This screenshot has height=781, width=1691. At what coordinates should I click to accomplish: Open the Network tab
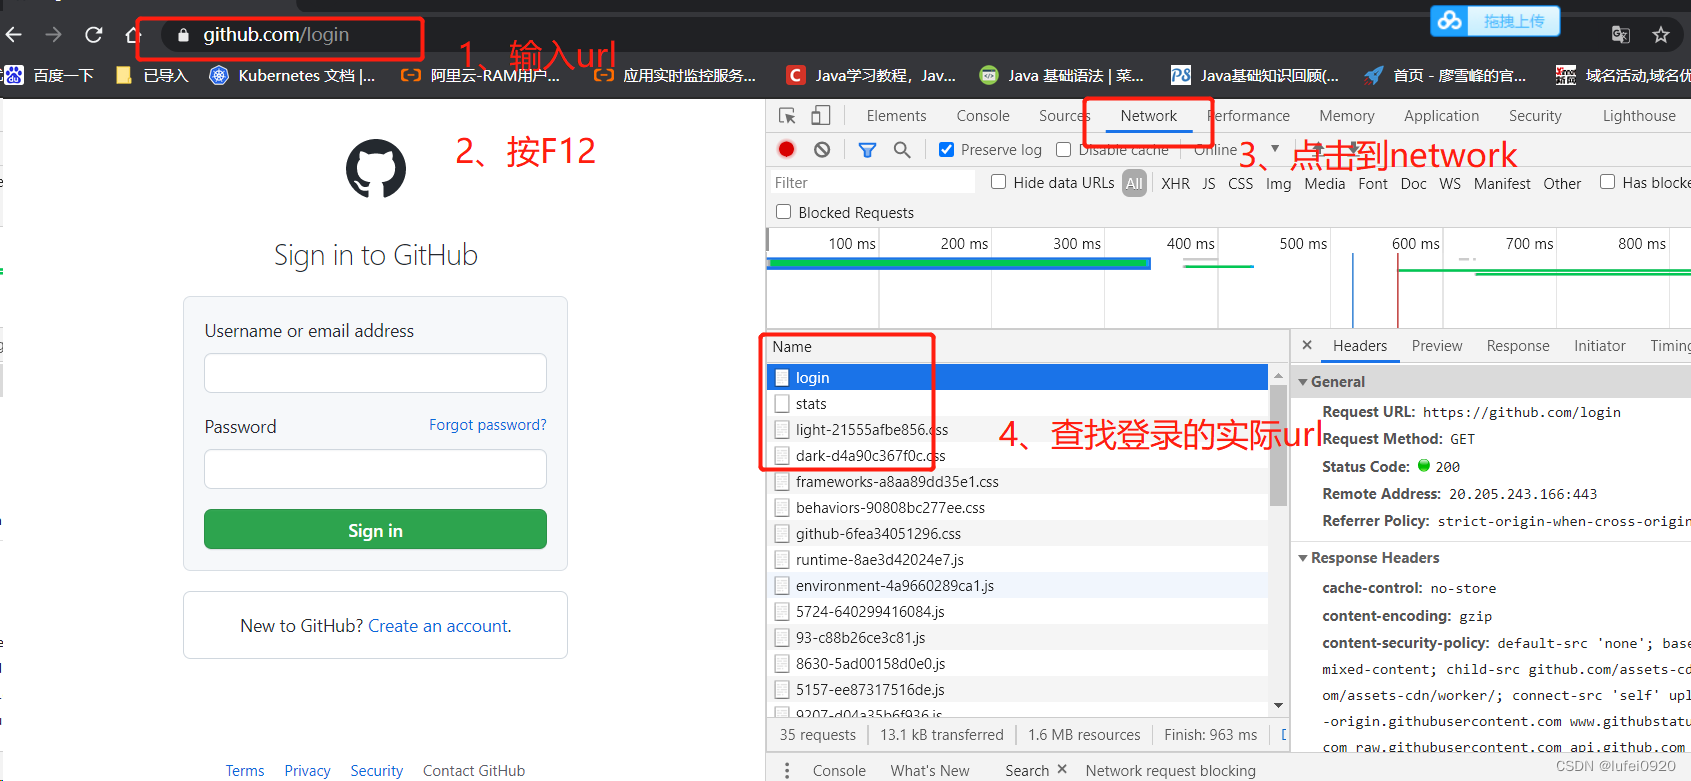[x=1149, y=116]
